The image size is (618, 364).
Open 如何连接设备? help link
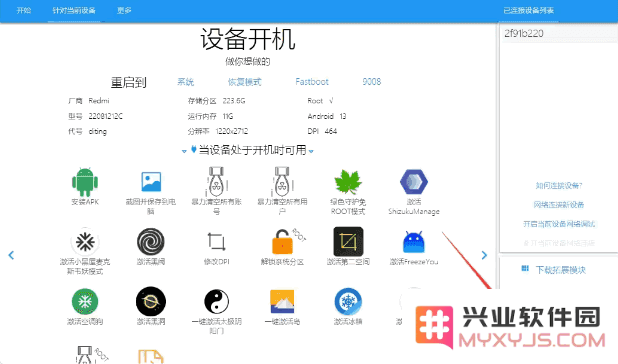click(x=559, y=186)
